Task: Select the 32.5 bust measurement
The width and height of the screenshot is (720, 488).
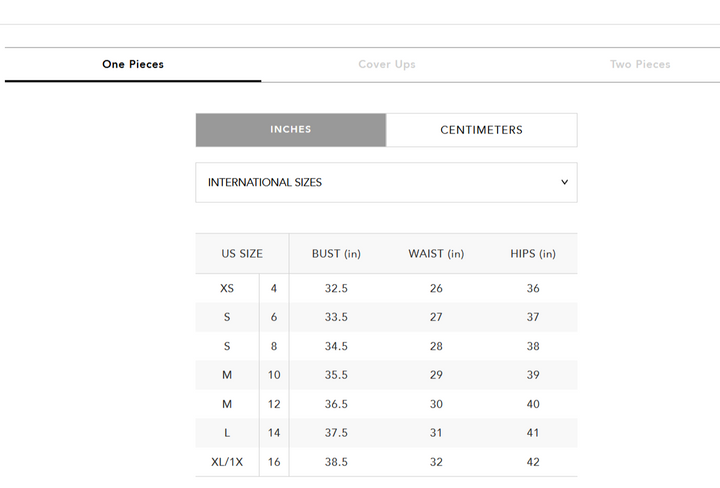Action: (x=336, y=288)
